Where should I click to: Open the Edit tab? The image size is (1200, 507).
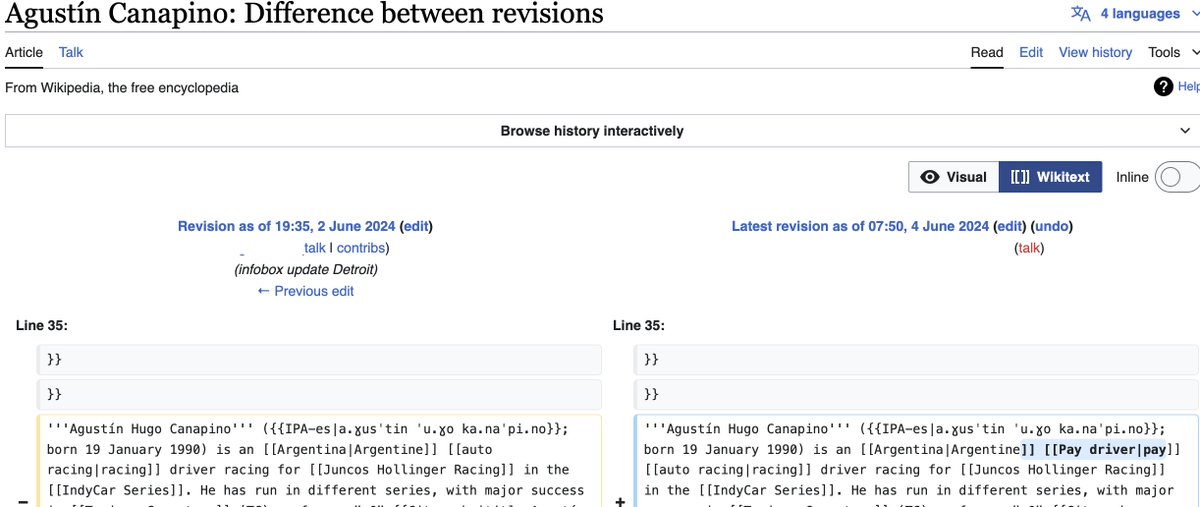[x=1031, y=52]
